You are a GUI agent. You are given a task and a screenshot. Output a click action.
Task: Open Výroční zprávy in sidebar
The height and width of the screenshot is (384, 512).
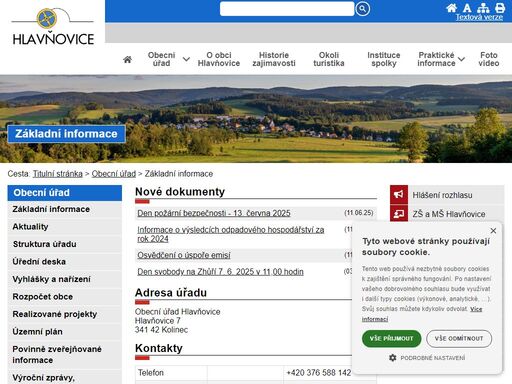point(65,377)
